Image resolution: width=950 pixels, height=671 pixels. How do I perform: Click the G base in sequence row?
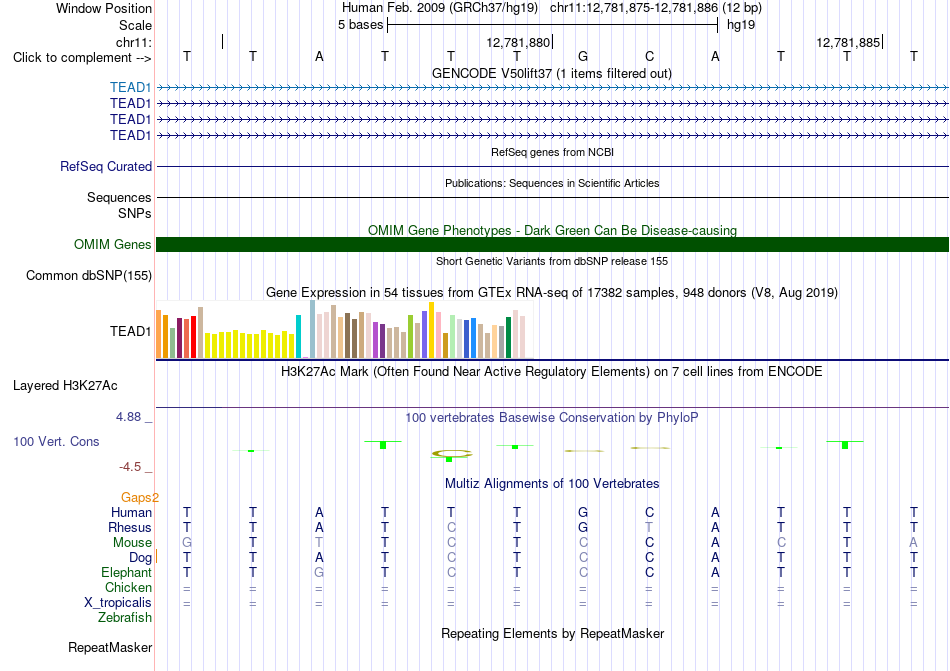click(583, 56)
